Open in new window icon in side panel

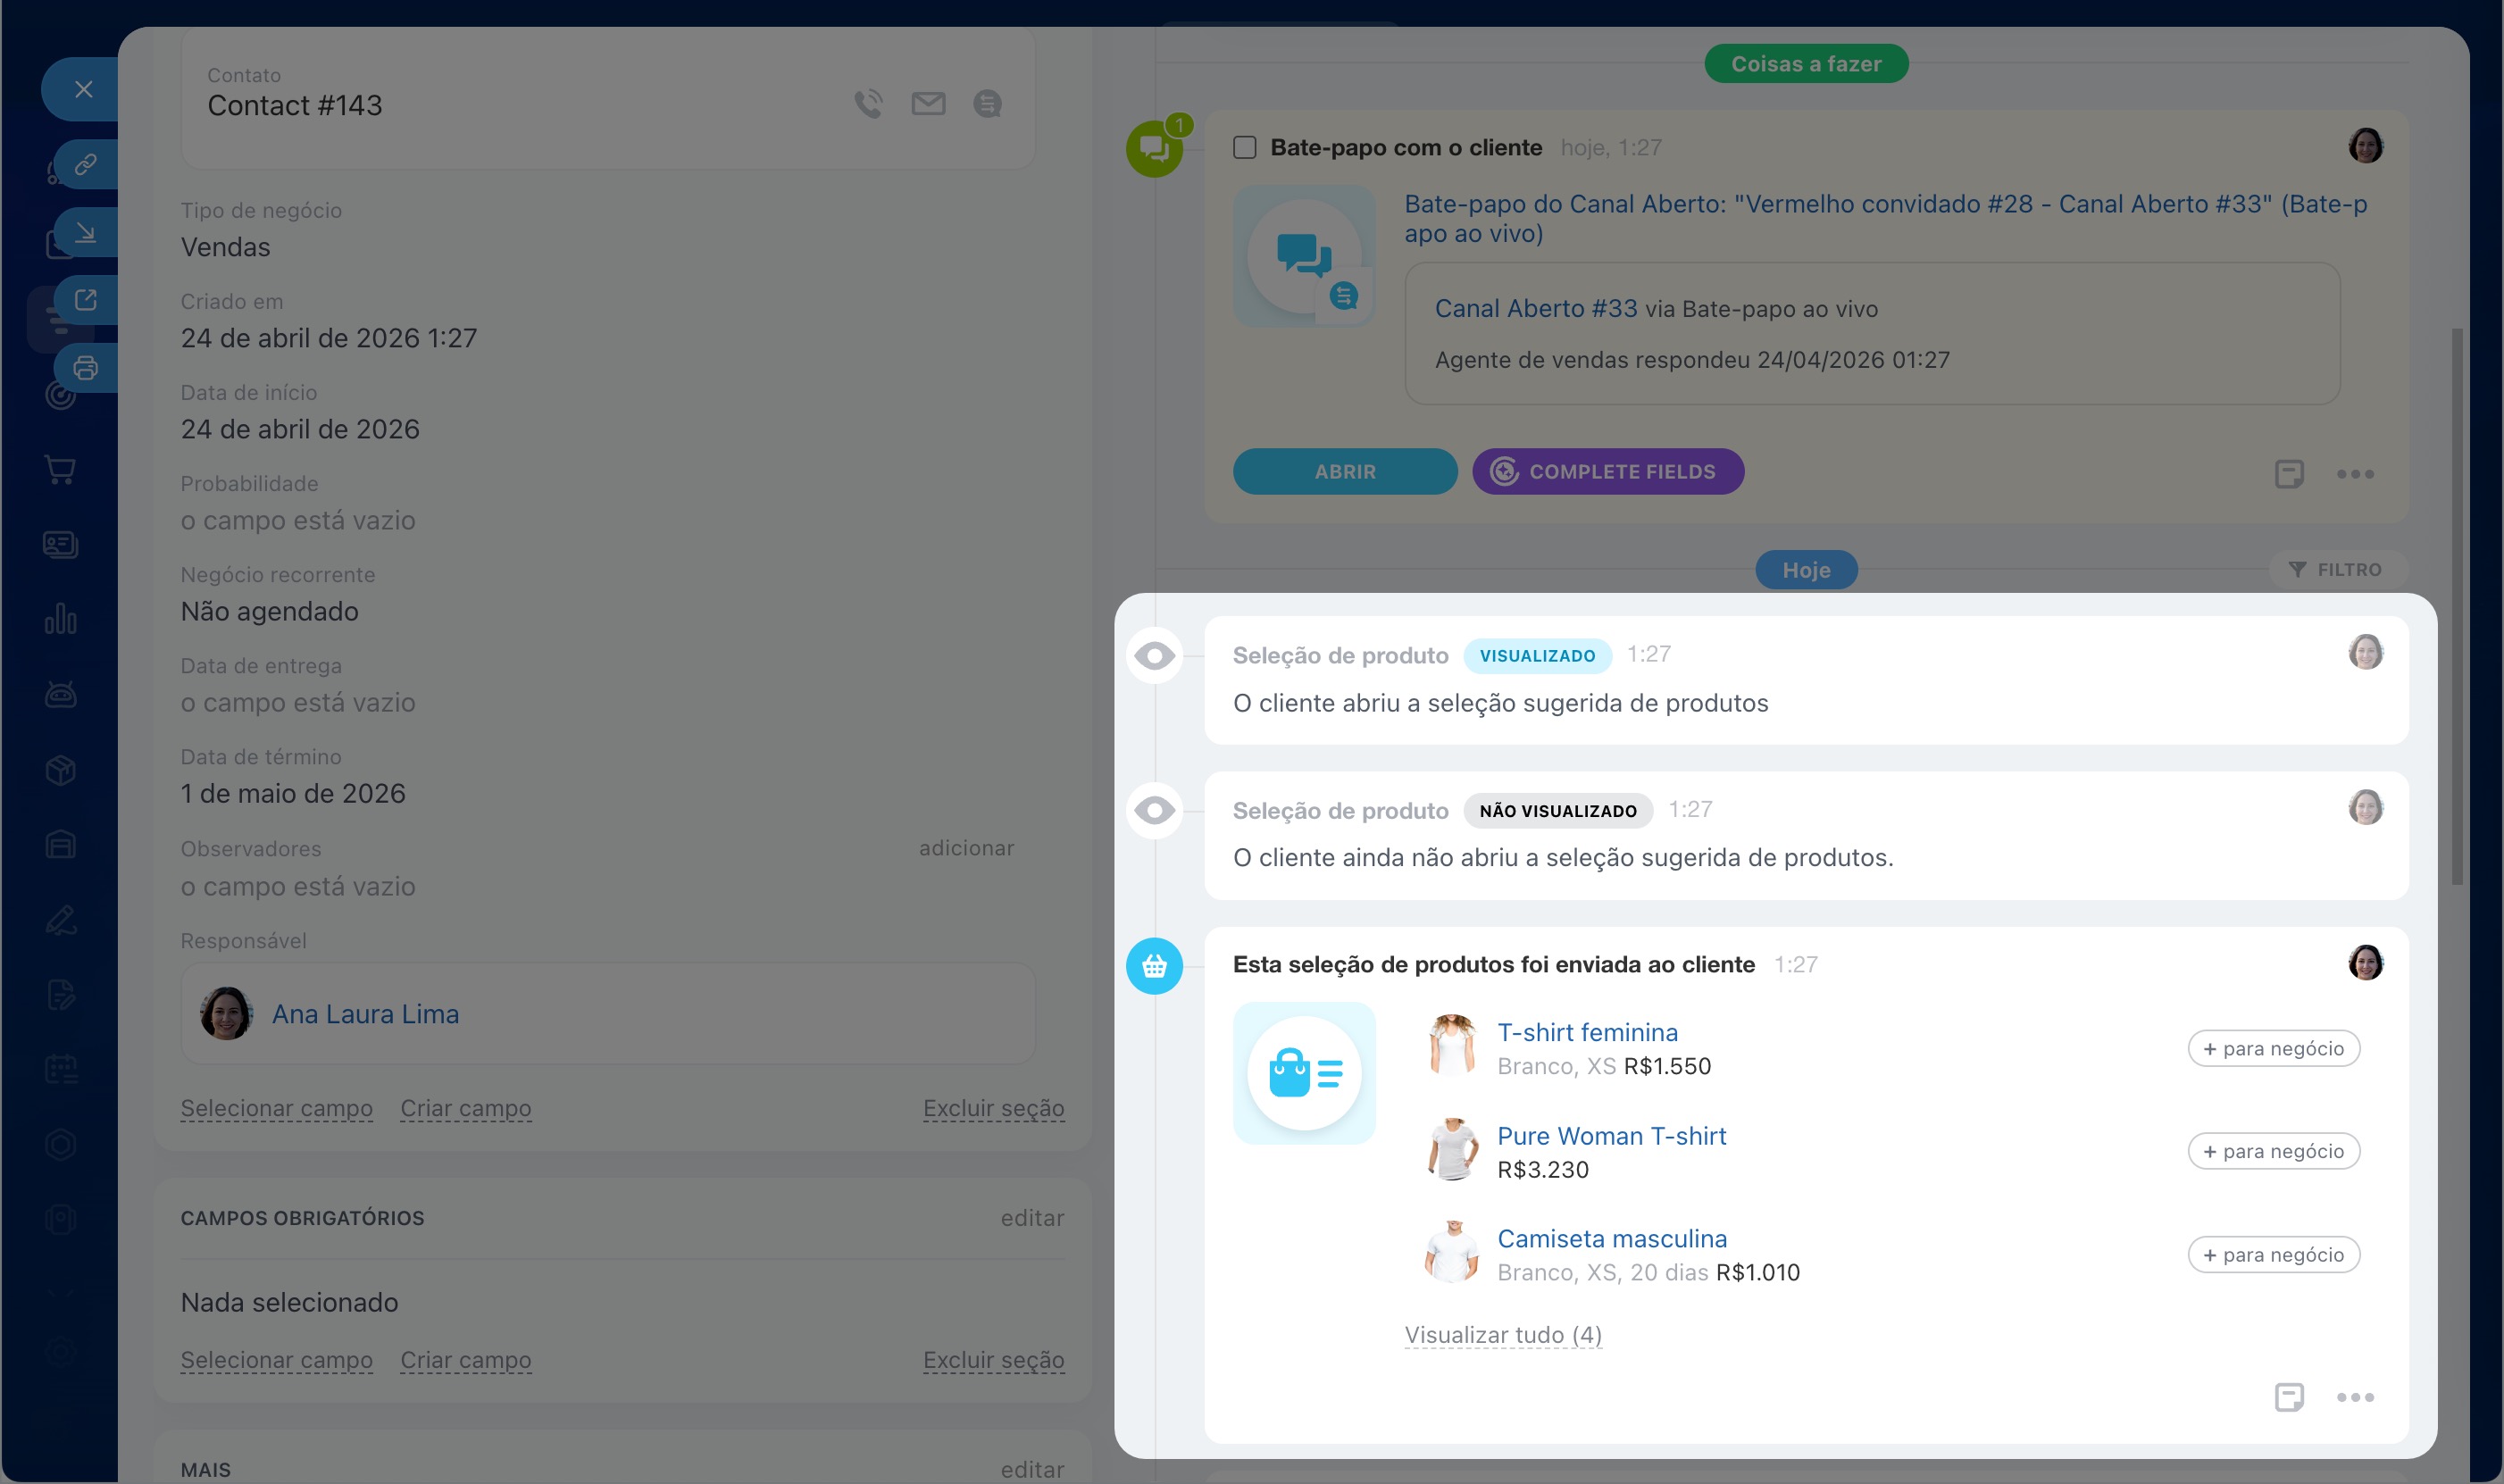86,300
